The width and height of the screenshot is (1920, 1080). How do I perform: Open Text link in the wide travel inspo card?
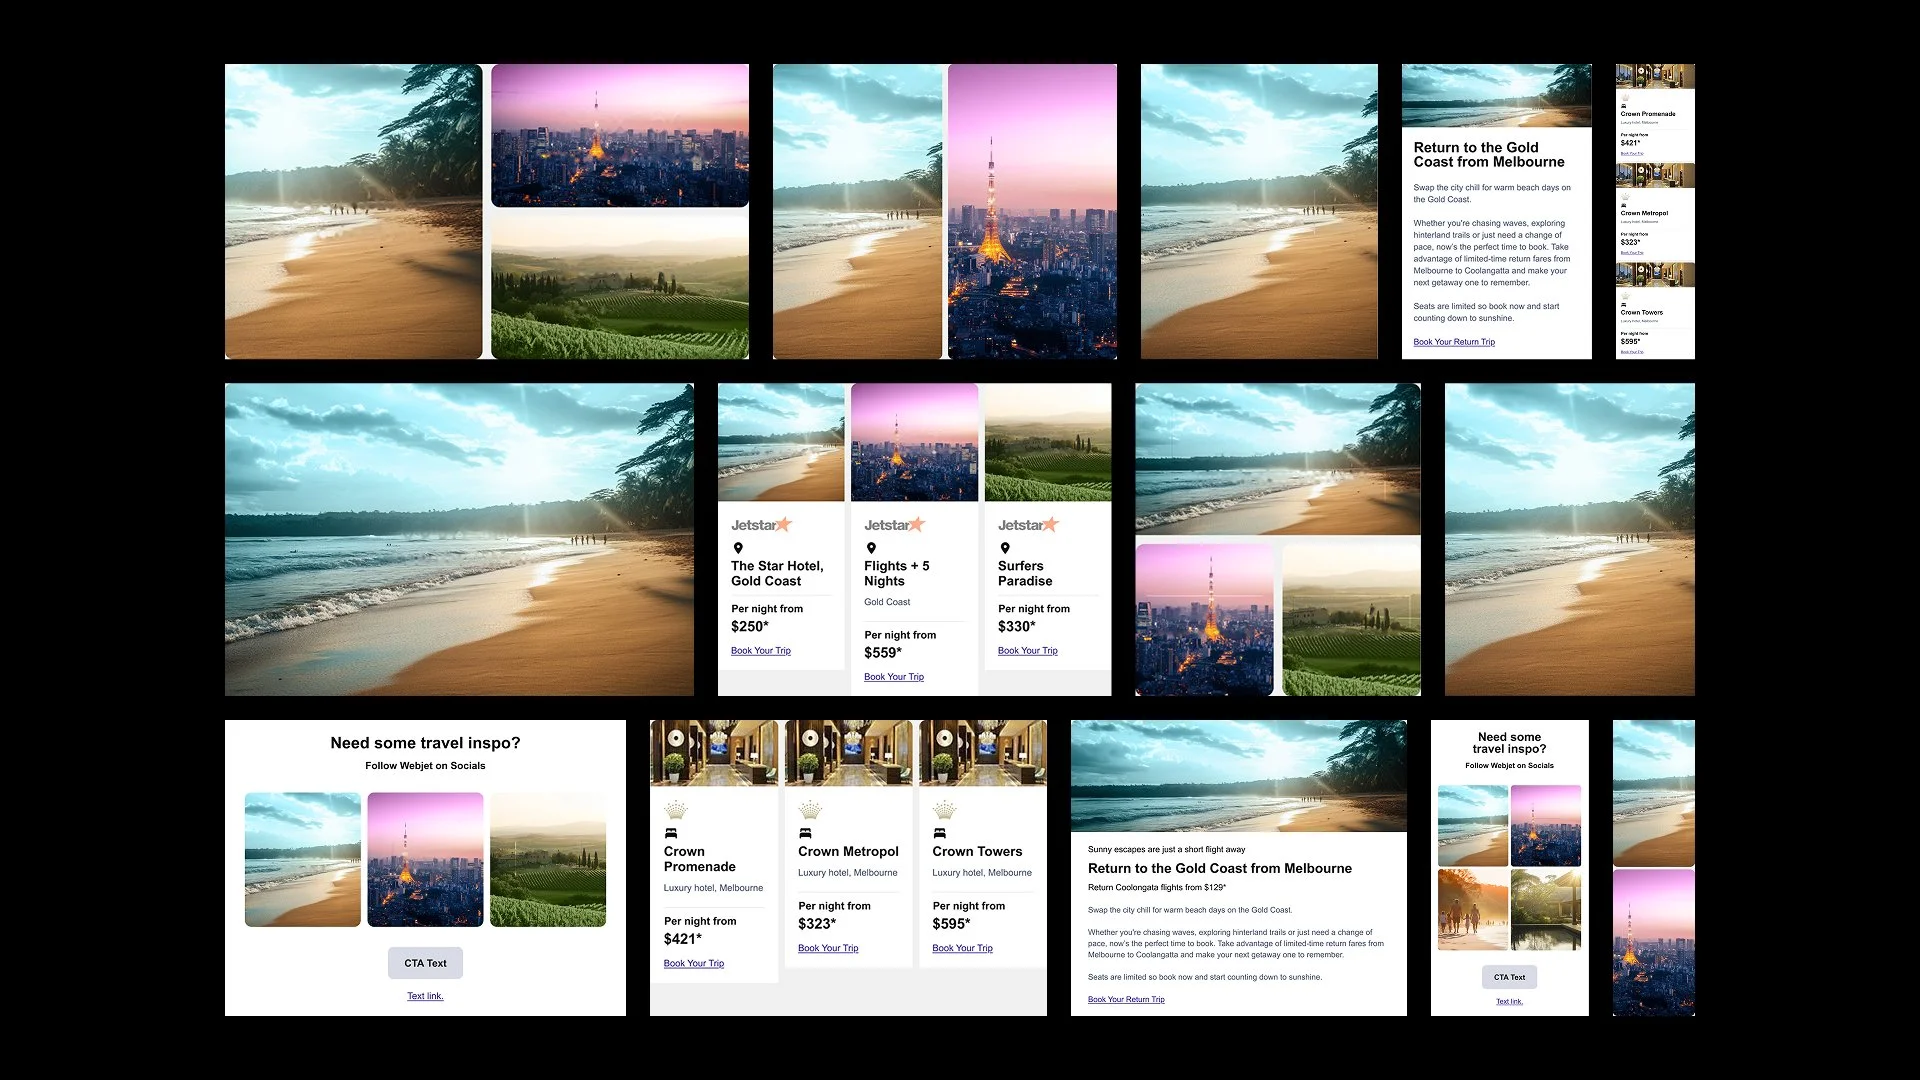[425, 996]
